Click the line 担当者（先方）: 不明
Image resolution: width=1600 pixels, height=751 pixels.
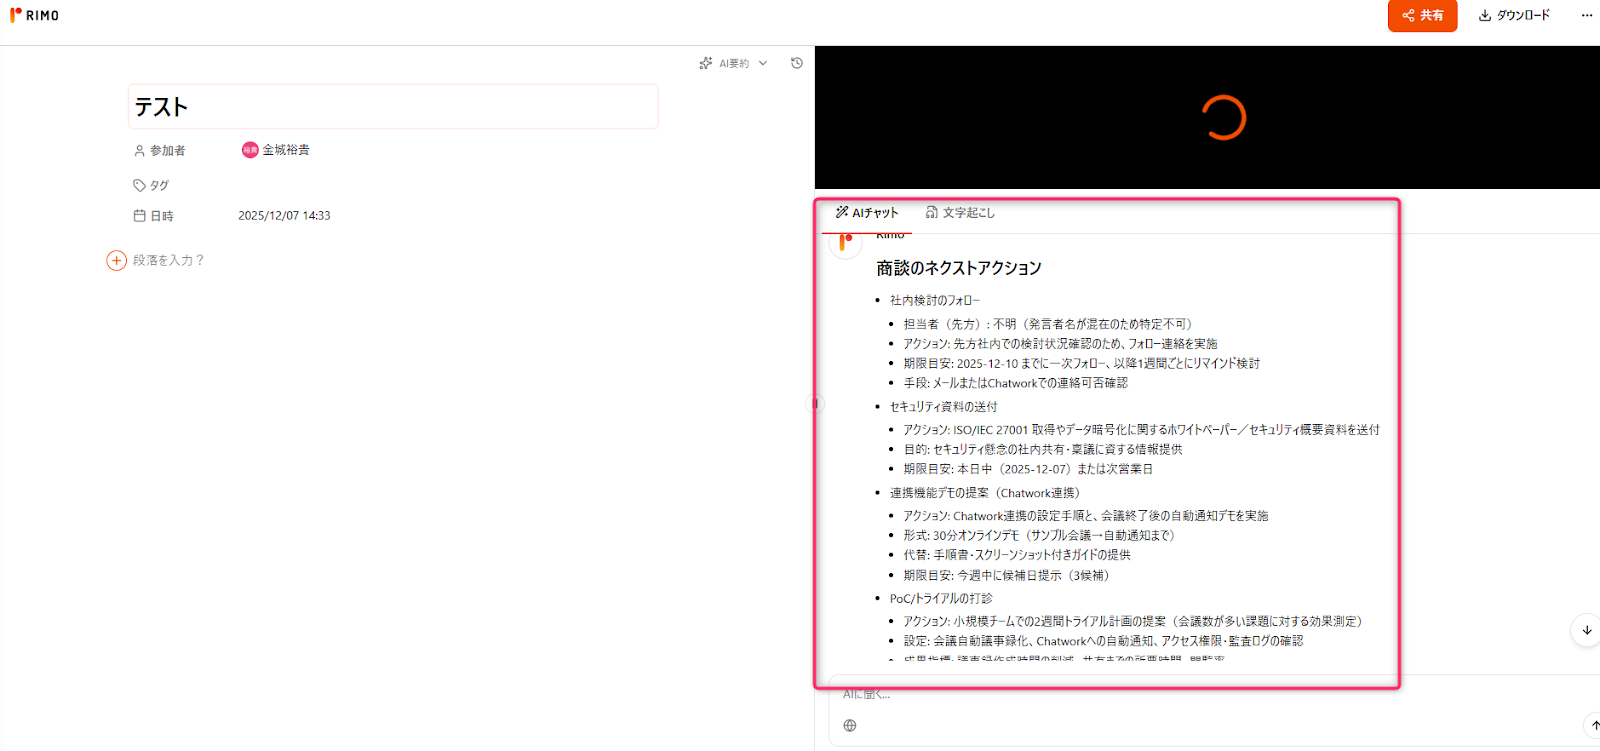coord(1048,325)
